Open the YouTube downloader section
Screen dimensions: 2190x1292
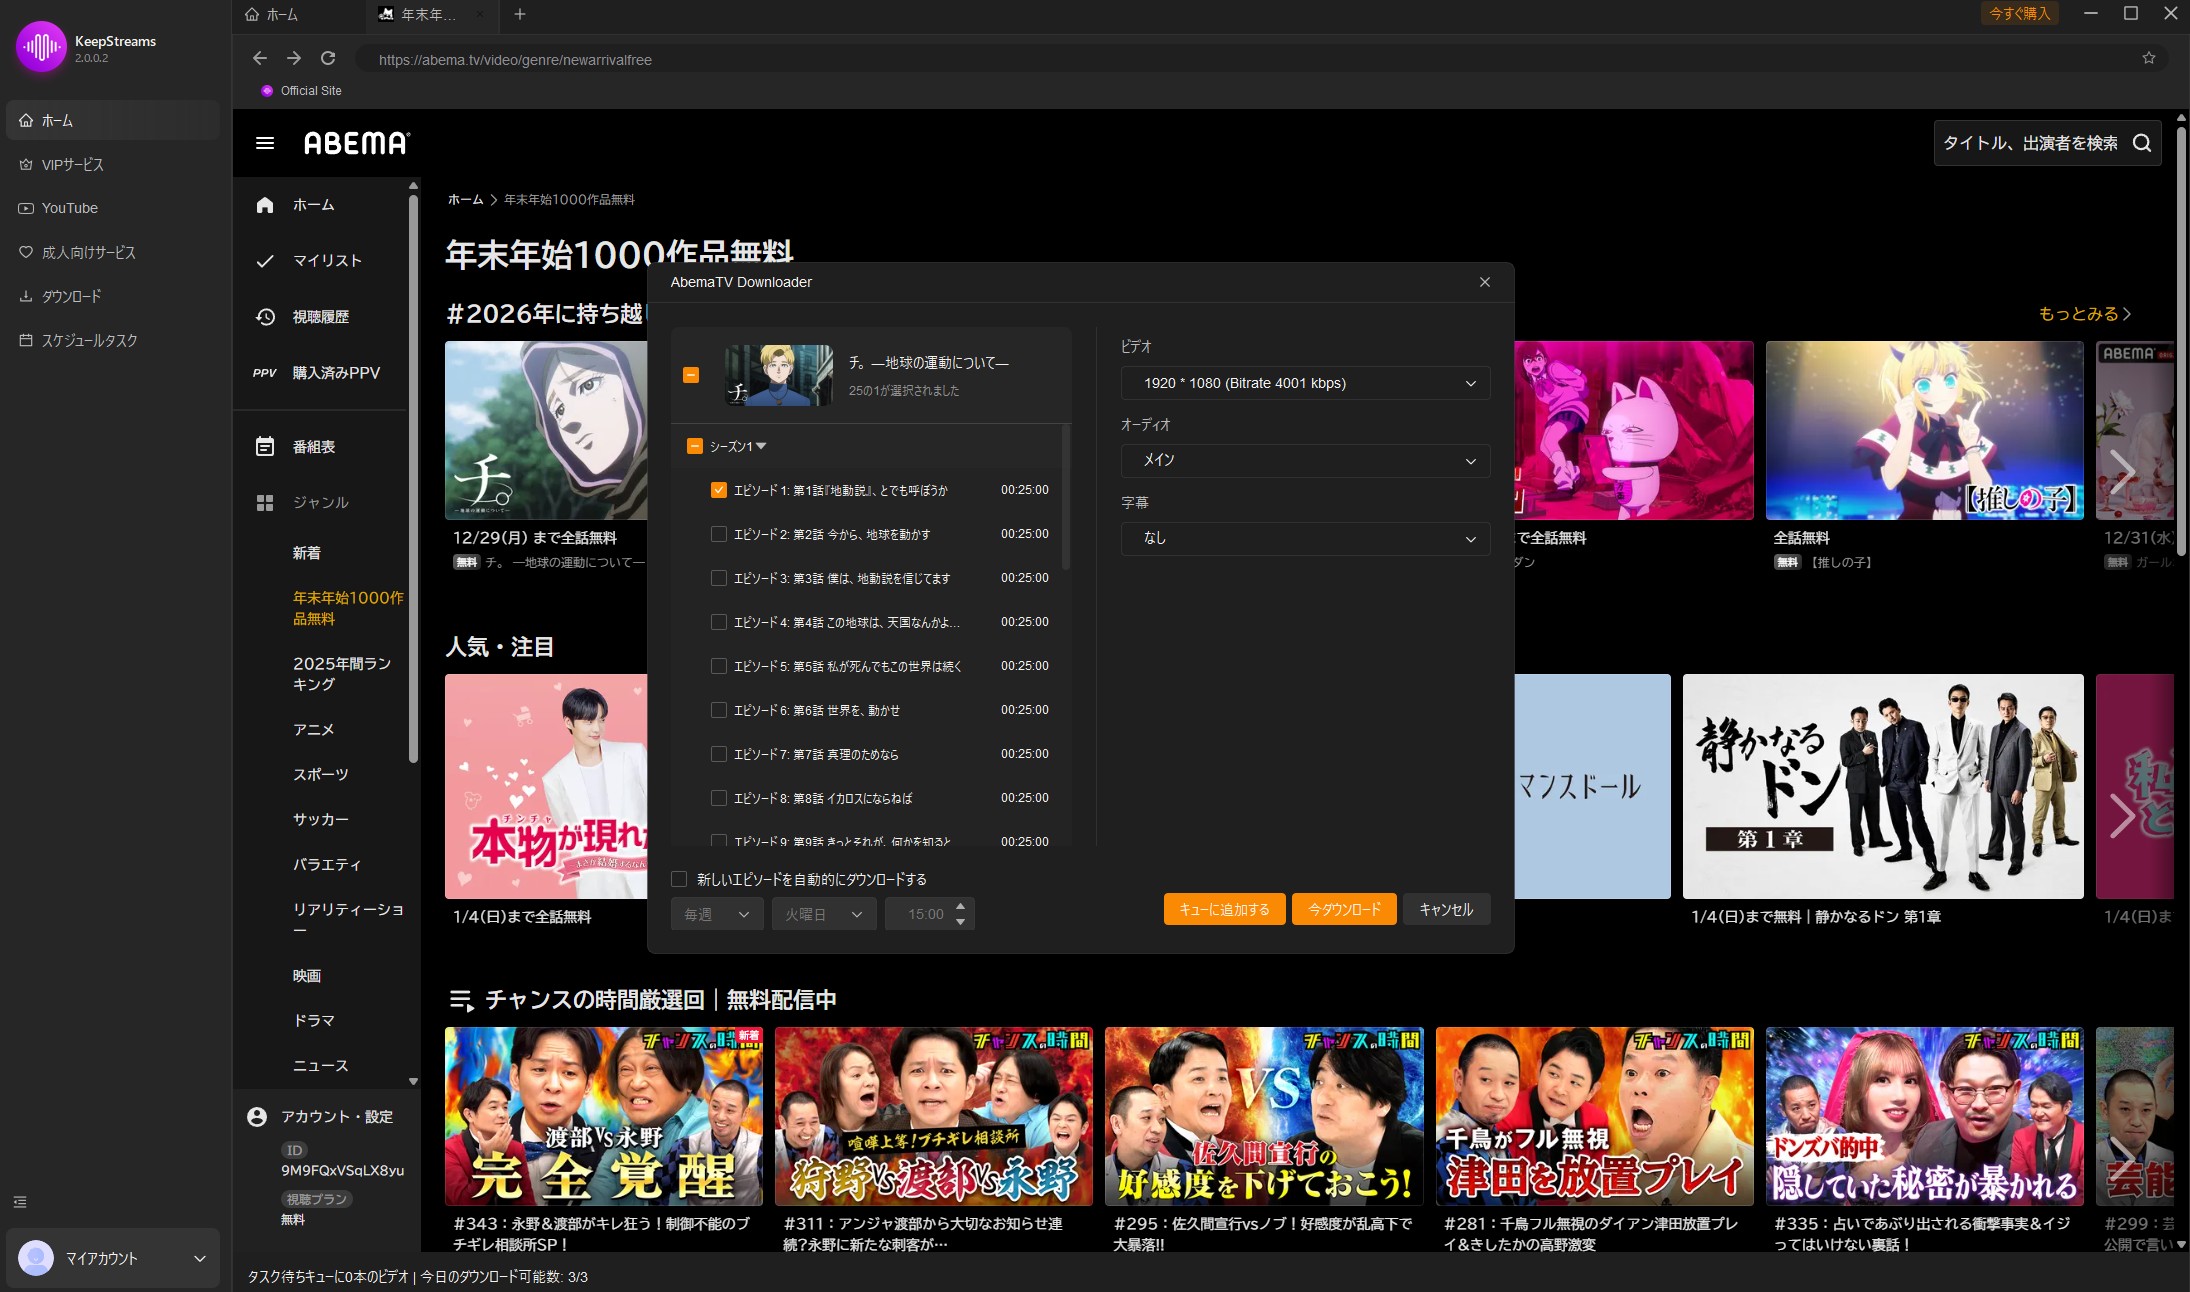[x=70, y=208]
